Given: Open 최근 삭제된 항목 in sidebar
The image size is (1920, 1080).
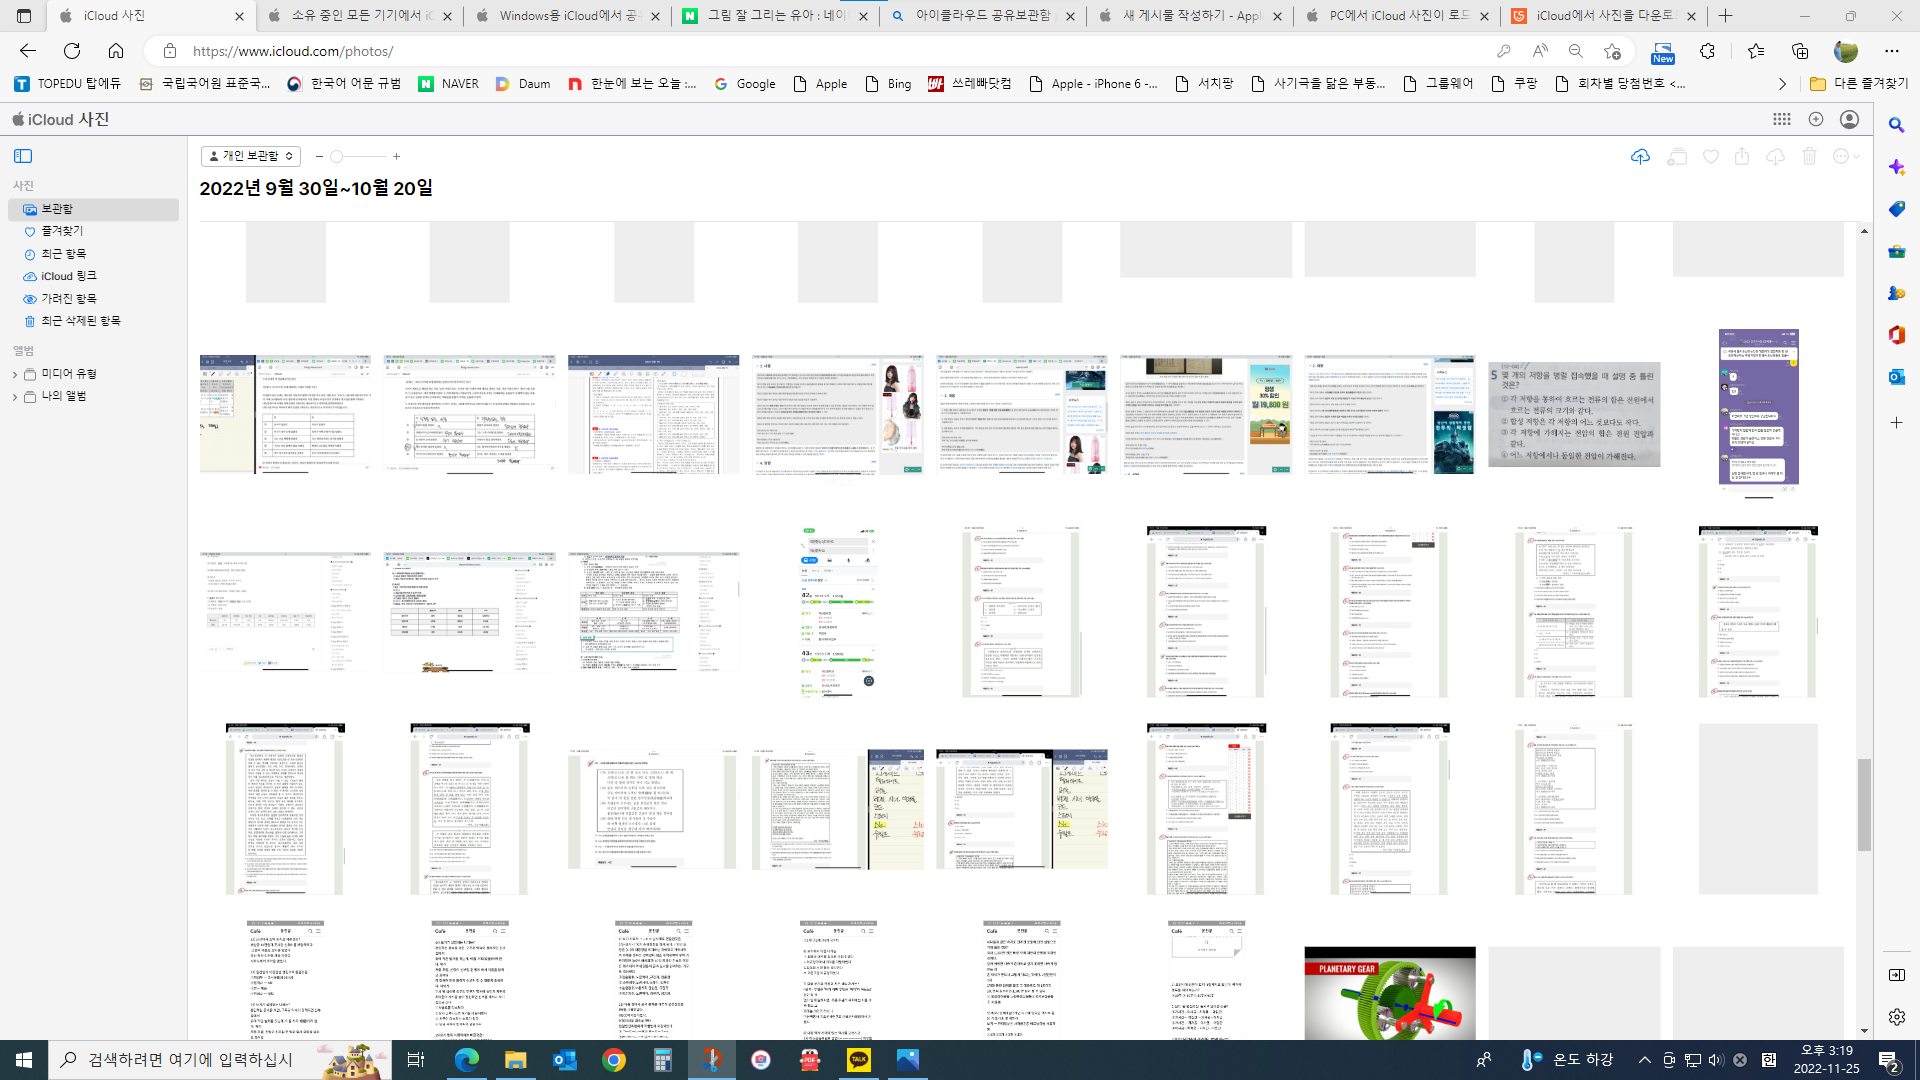Looking at the screenshot, I should tap(80, 321).
